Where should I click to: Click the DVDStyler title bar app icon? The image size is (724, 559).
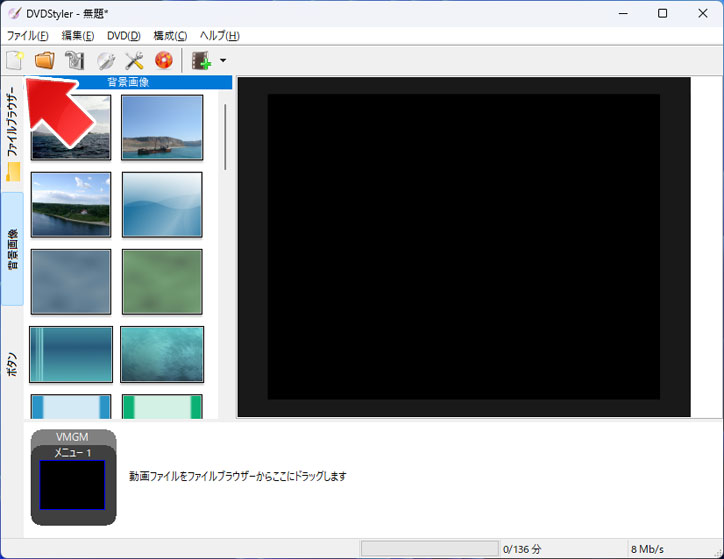coord(14,13)
